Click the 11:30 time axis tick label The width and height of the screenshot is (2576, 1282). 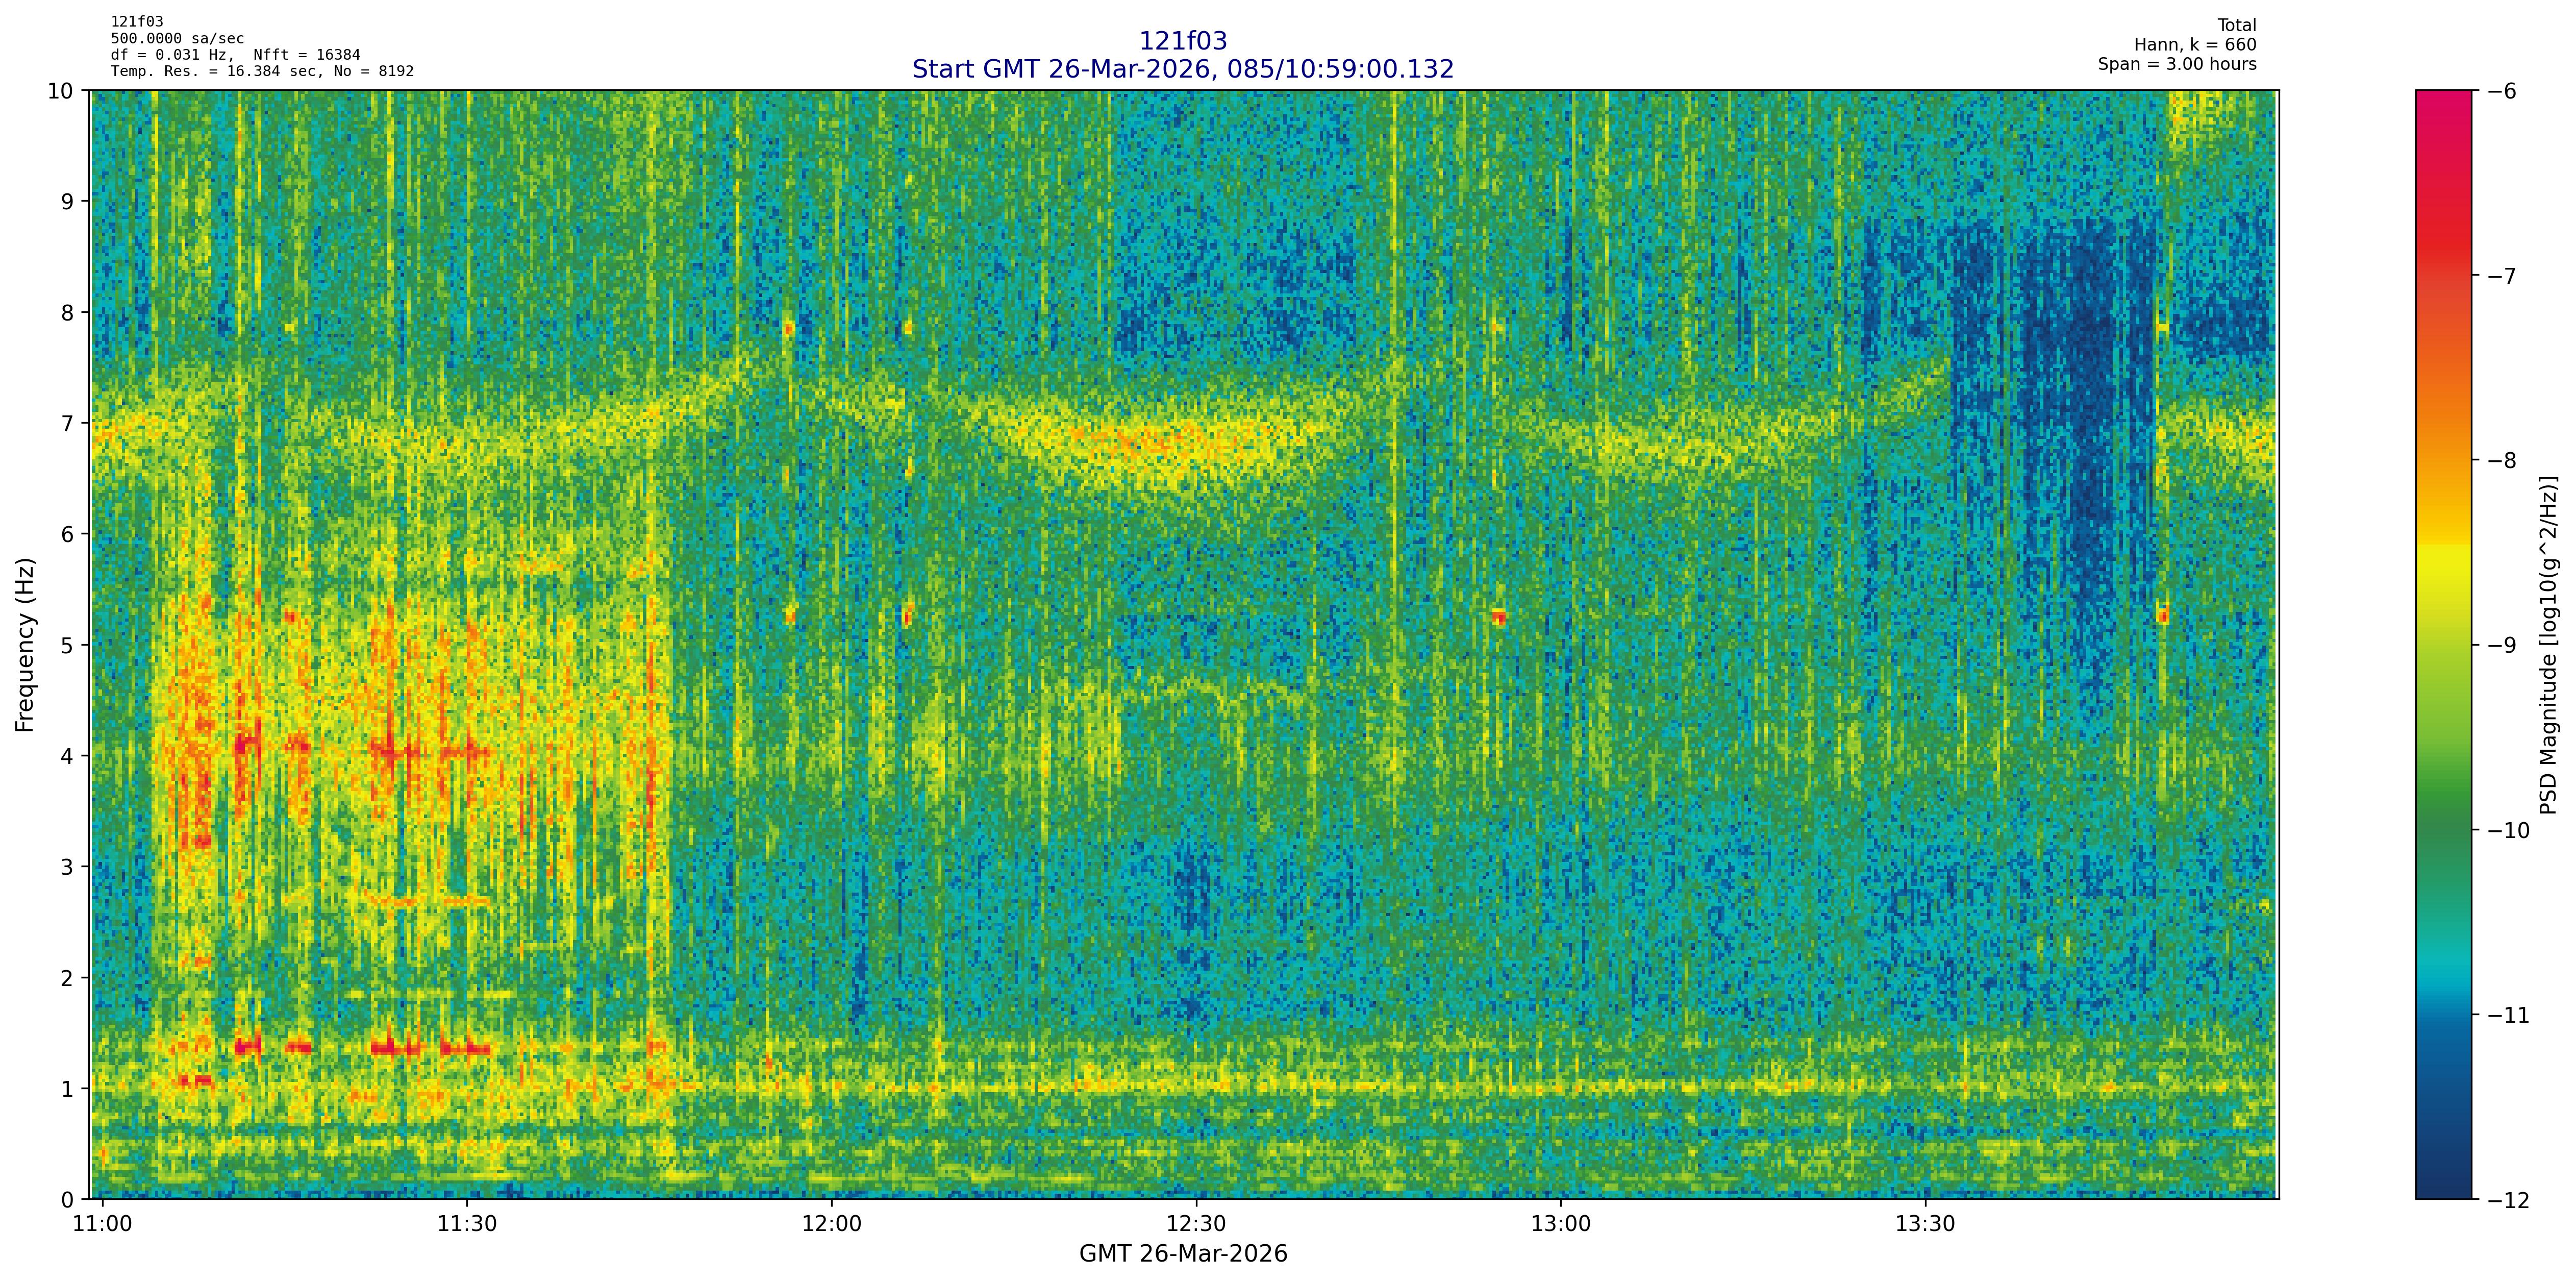(x=467, y=1224)
